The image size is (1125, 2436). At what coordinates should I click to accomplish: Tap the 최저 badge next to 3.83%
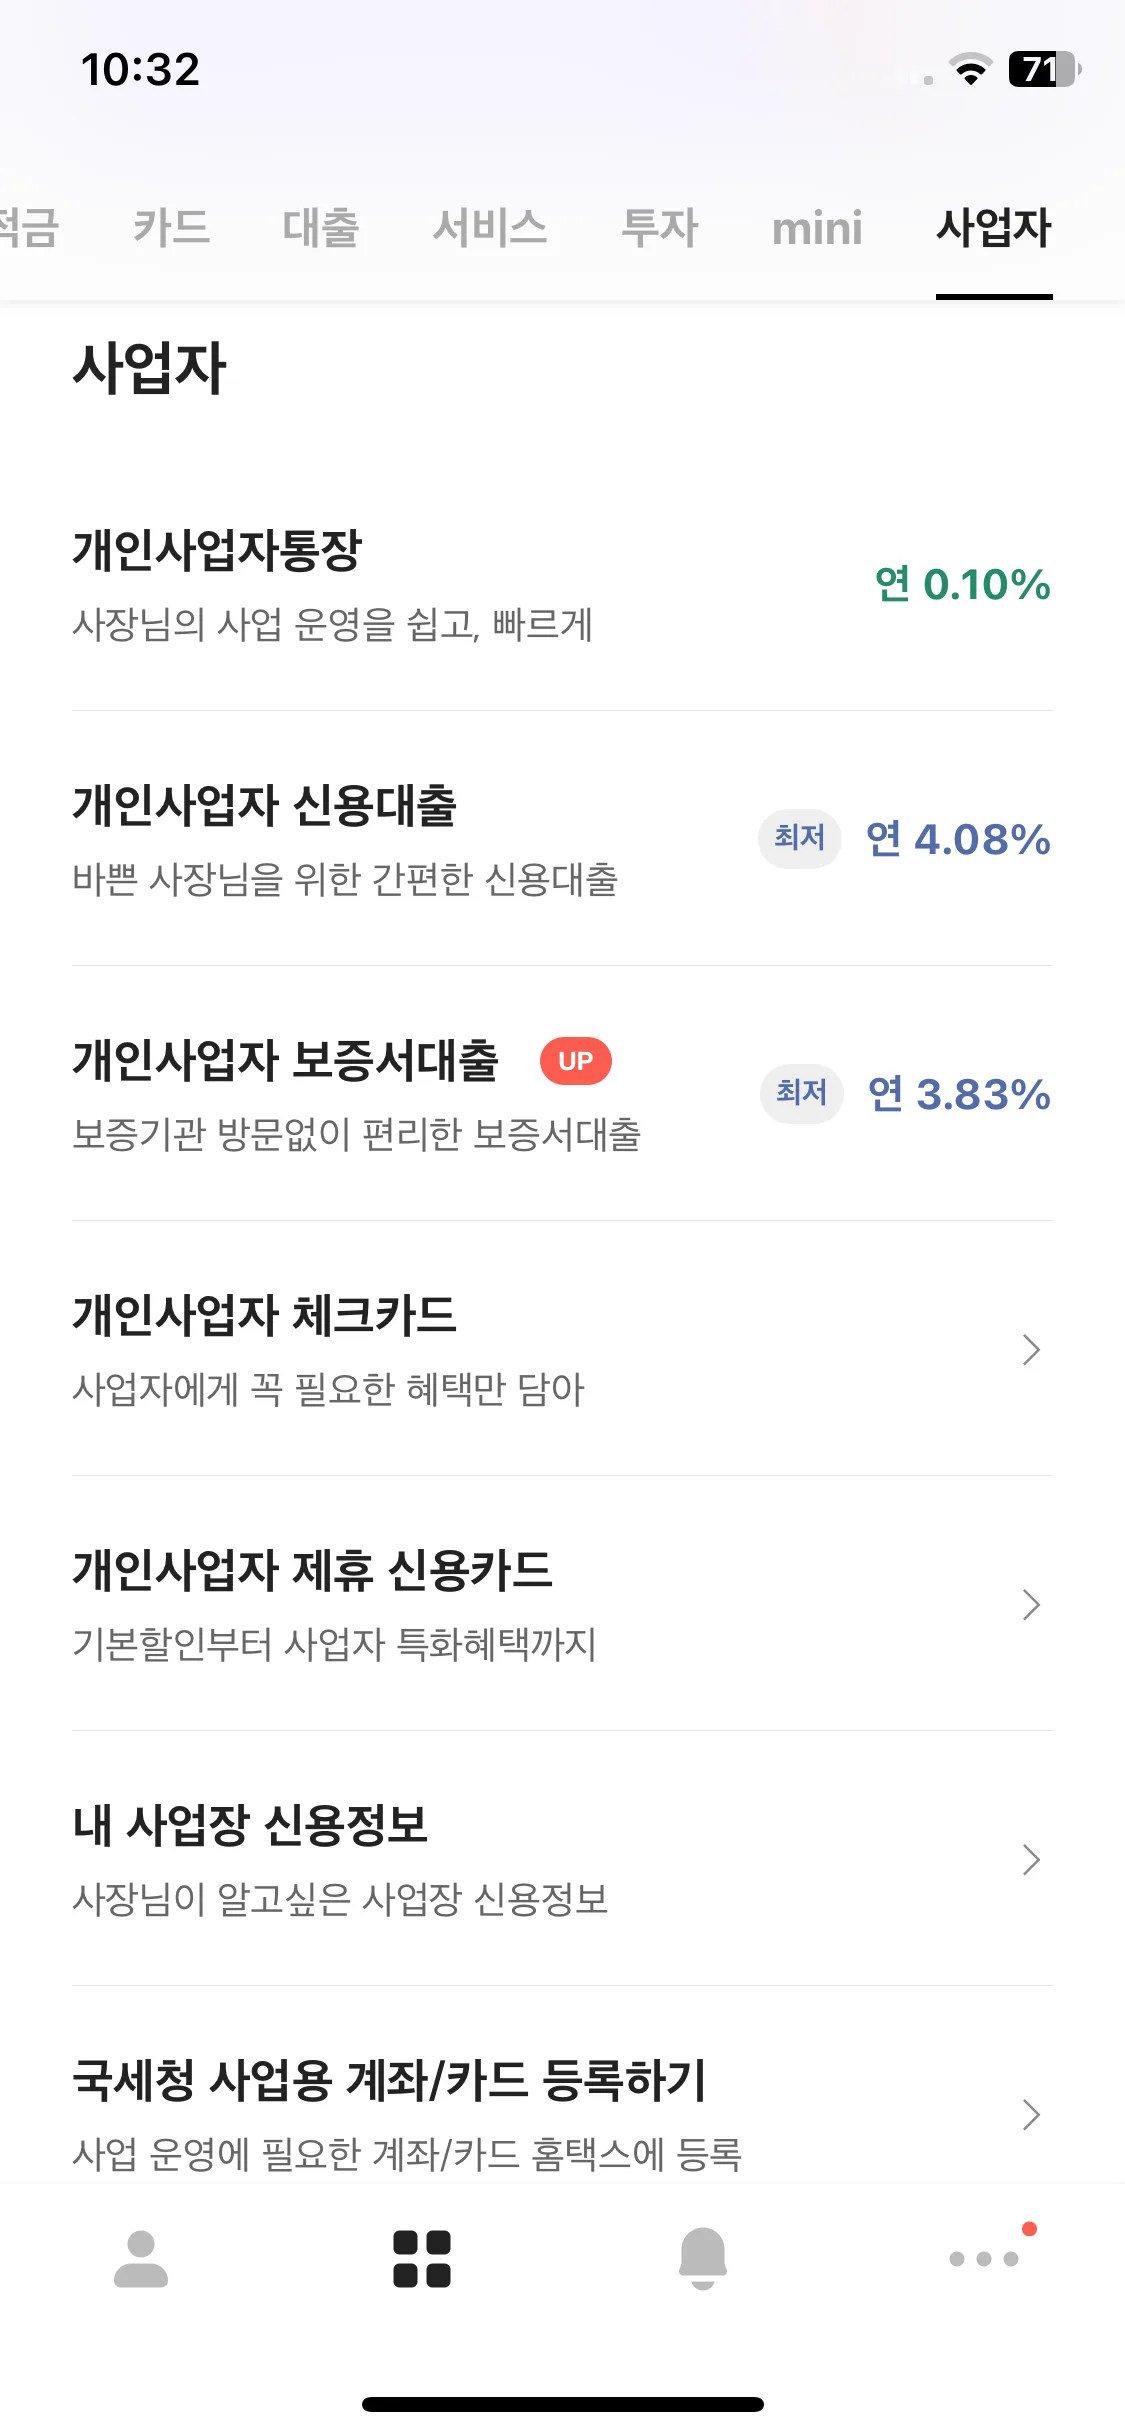[802, 1093]
